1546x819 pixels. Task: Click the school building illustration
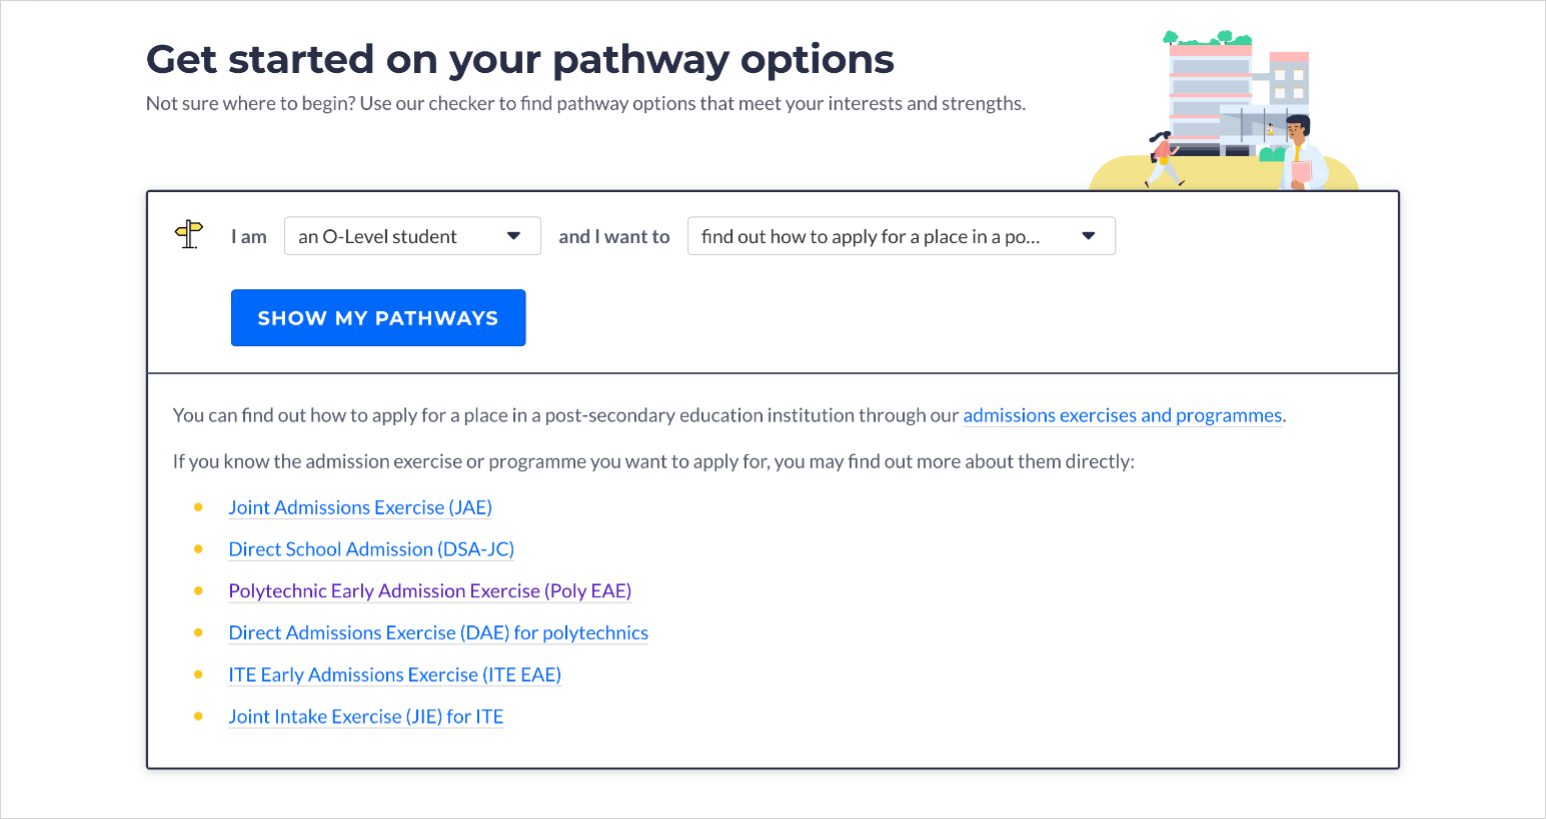1238,95
